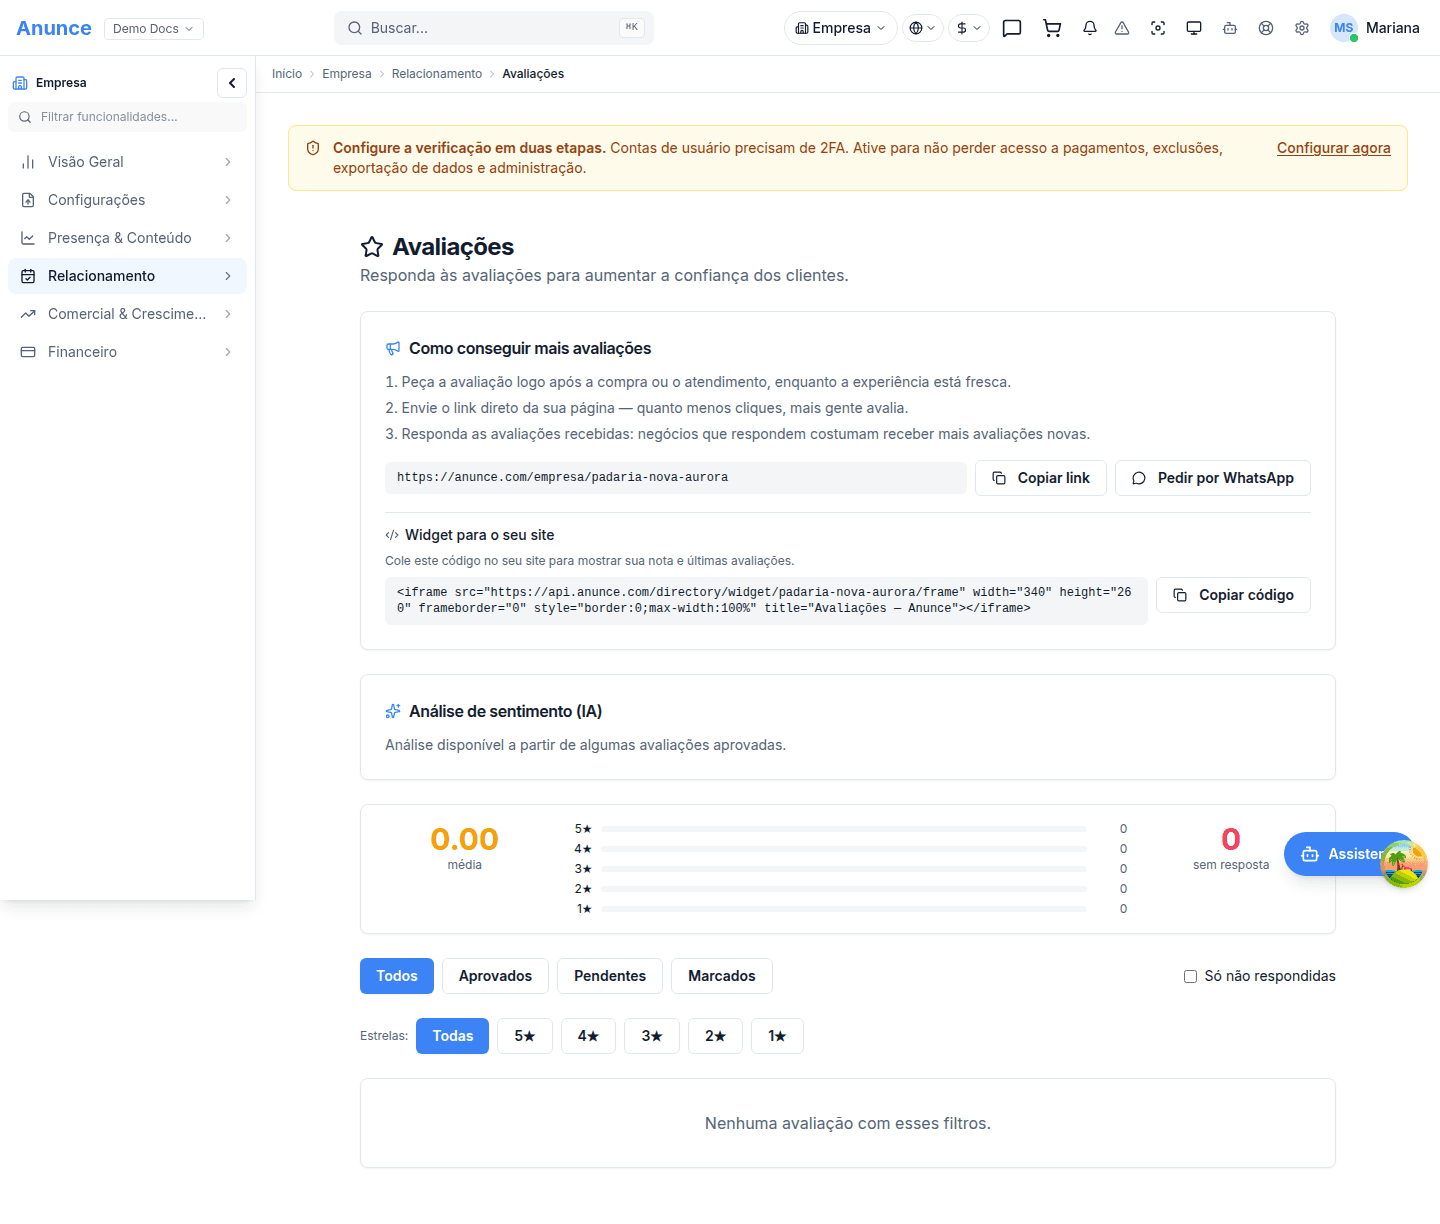Click Mariana's MS avatar
Screen dimensions: 1440x1224
(1344, 28)
